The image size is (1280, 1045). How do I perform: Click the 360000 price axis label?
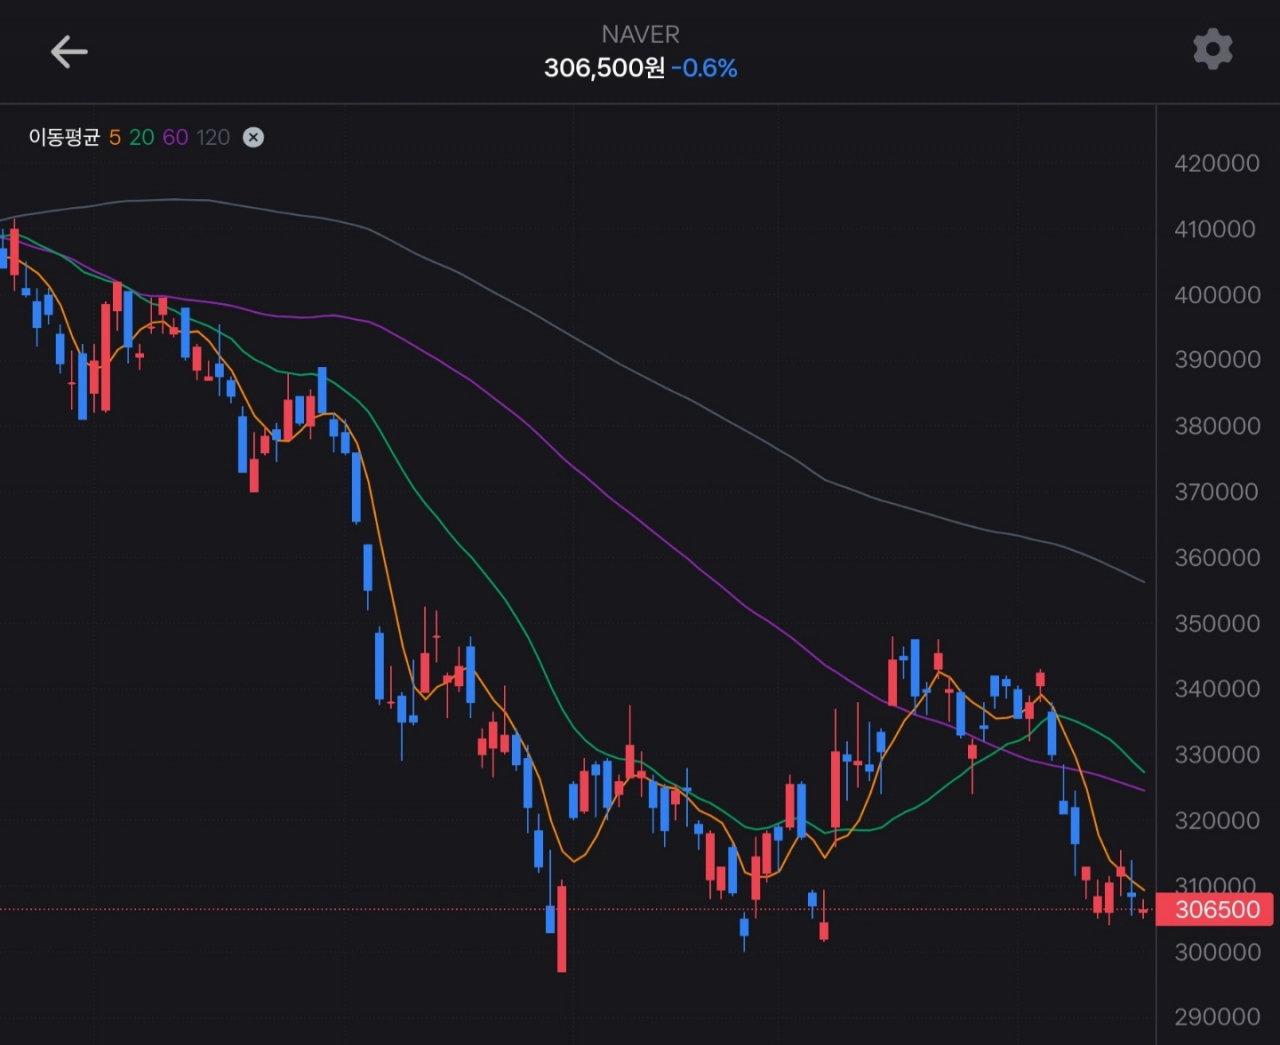click(x=1217, y=557)
